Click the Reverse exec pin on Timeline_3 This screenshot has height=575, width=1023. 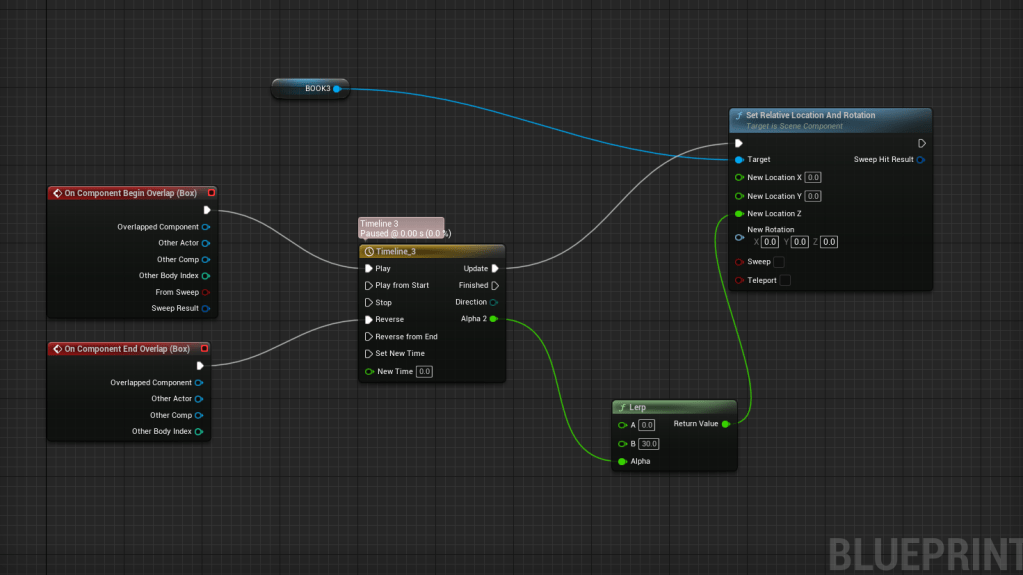pyautogui.click(x=369, y=320)
